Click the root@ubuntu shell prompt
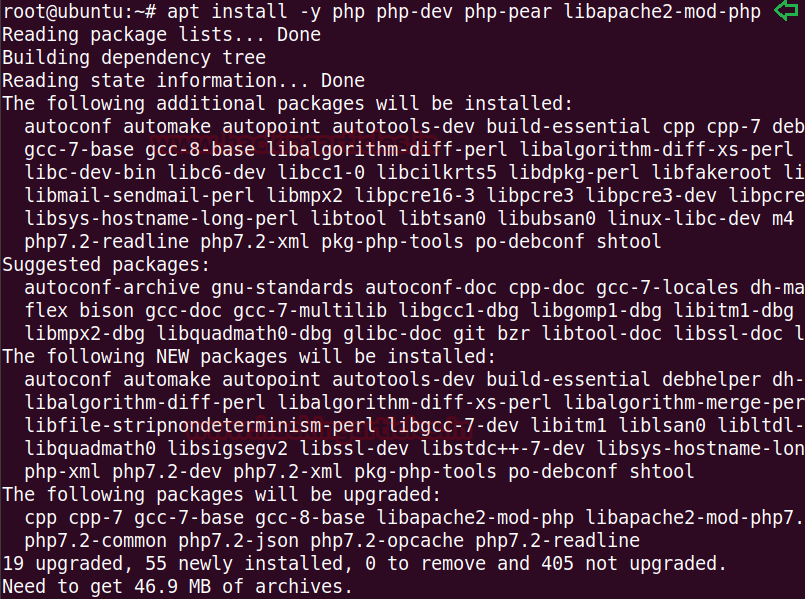Viewport: 805px width, 599px height. [70, 12]
